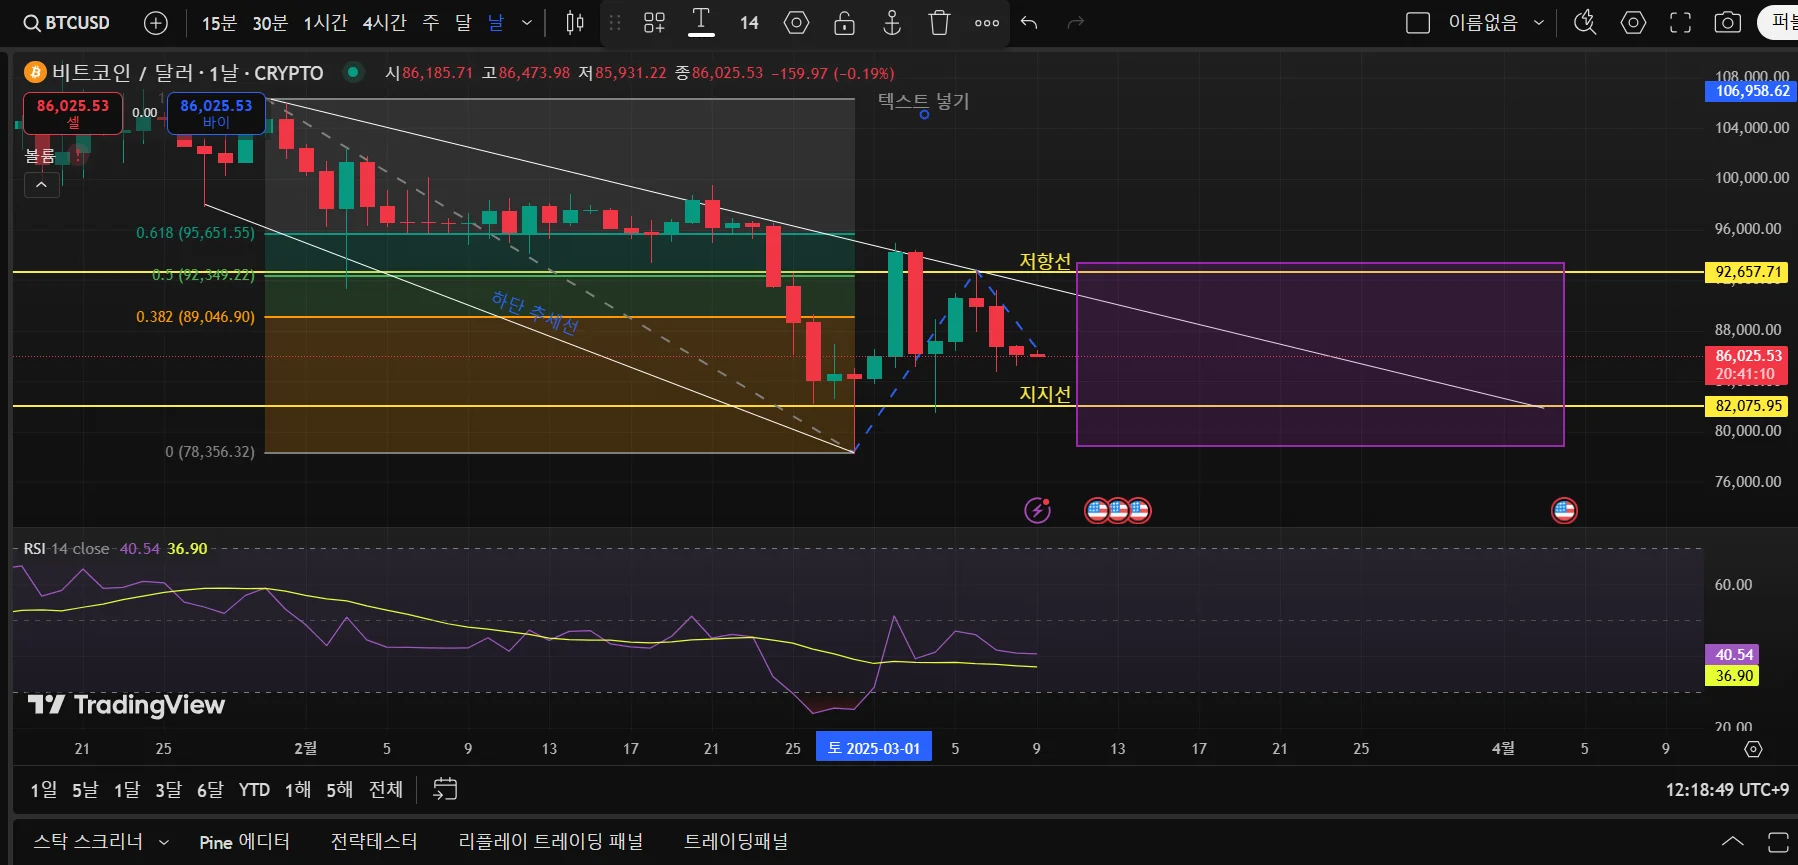Viewport: 1798px width, 865px height.
Task: Click the 82,075.95 yellow price label
Action: tap(1747, 406)
